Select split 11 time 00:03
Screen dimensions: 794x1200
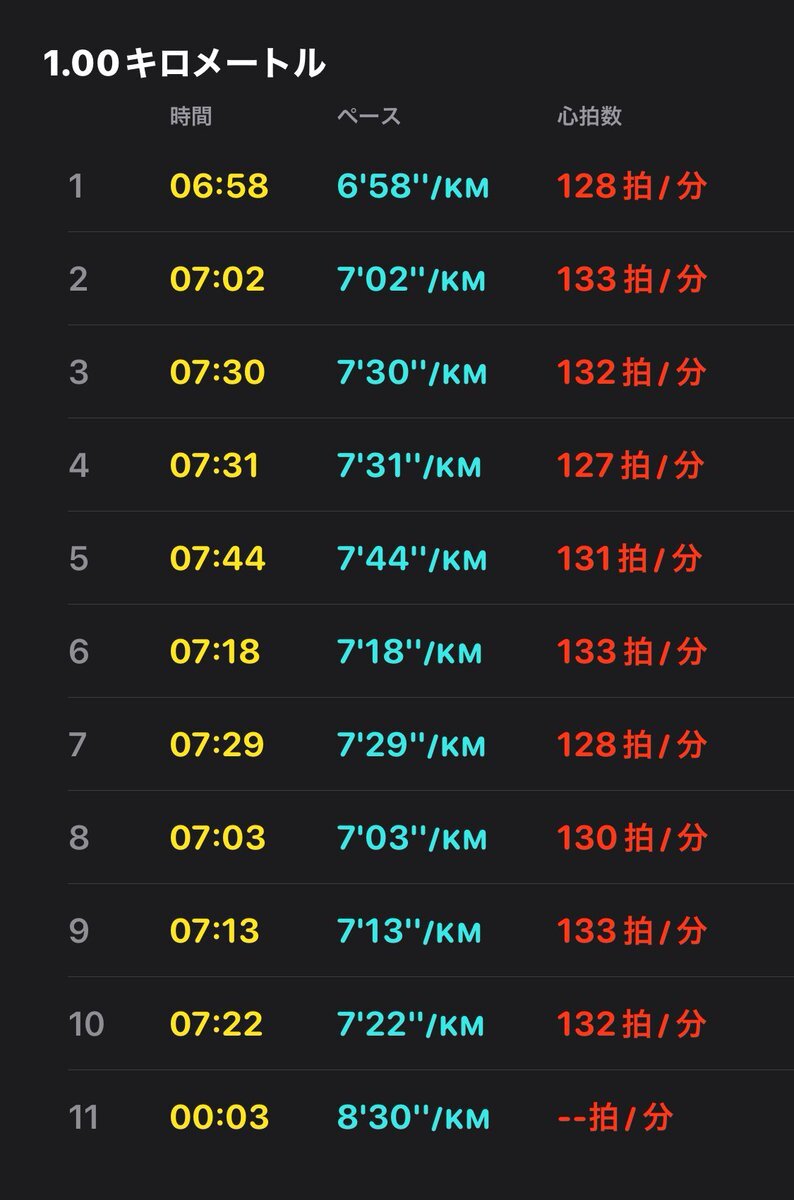[219, 1116]
